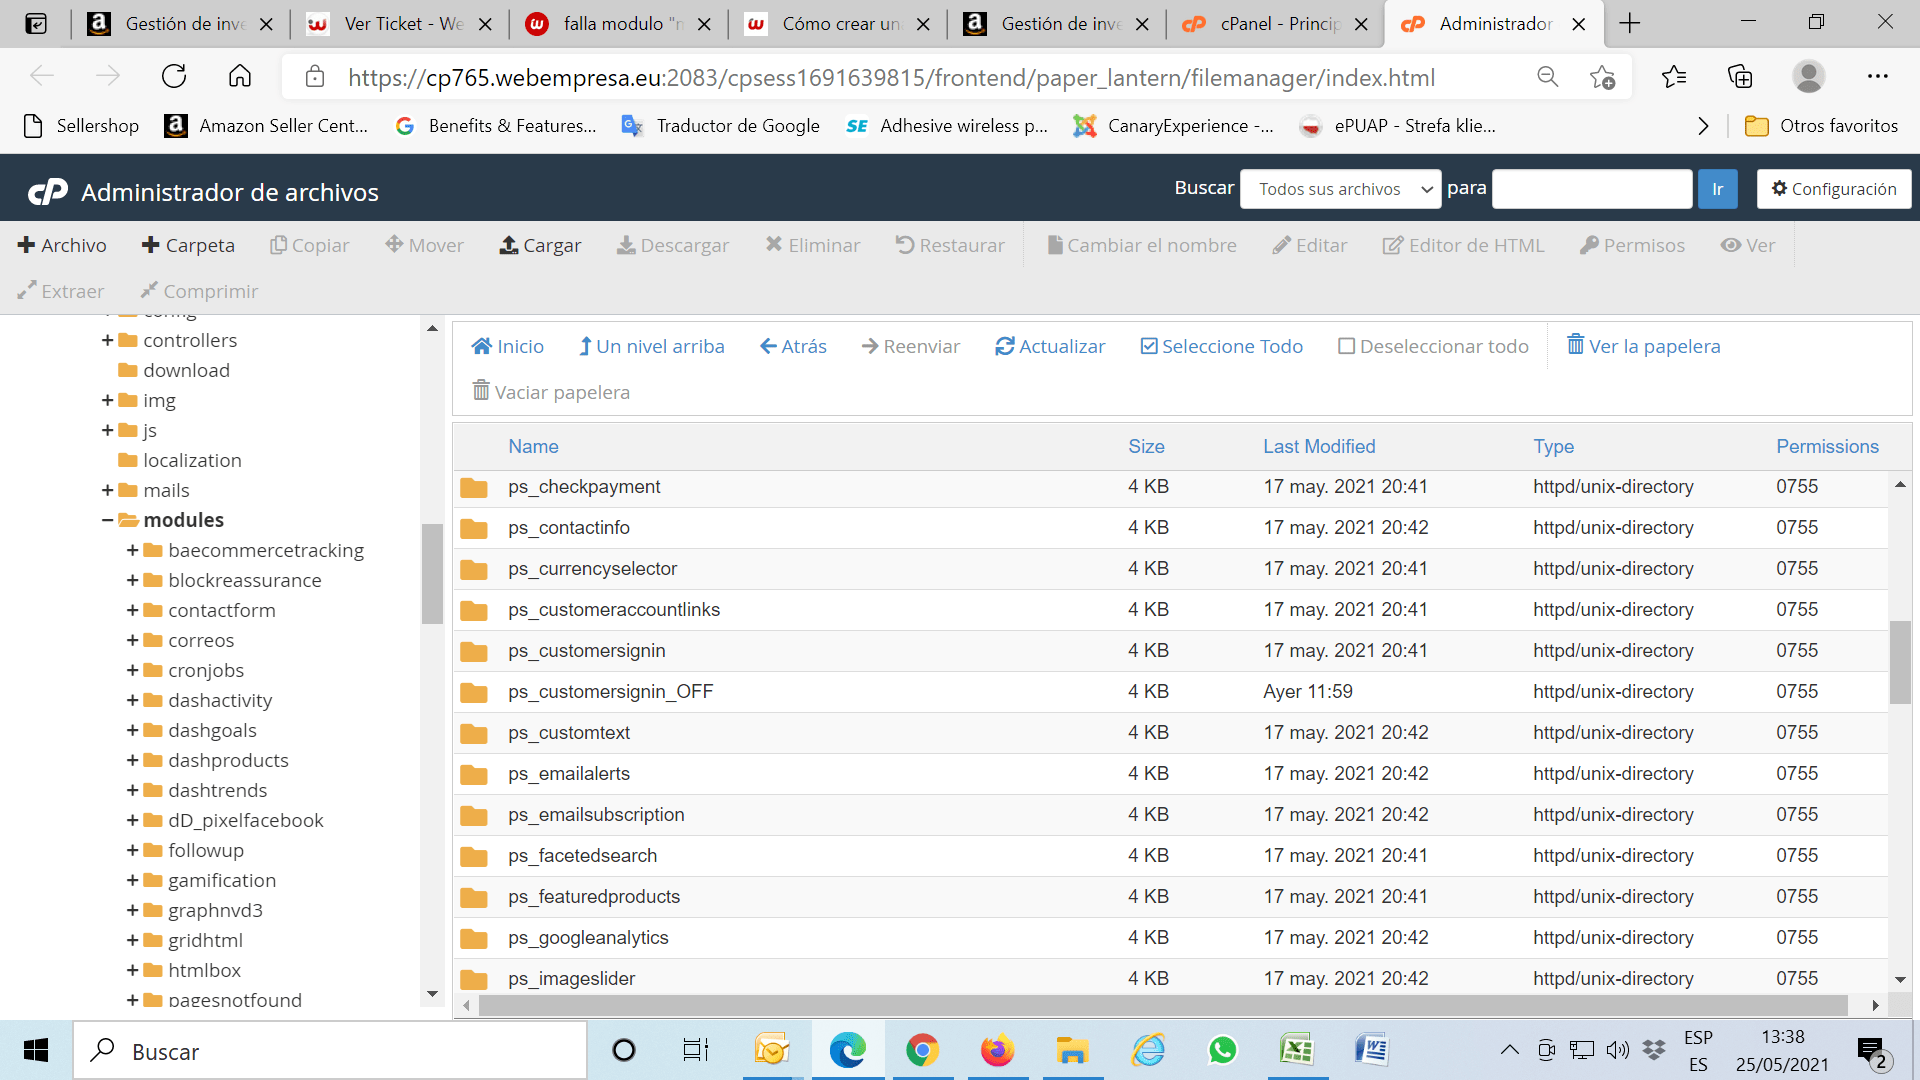Create a new Carpeta folder
1920x1080 pixels.
[188, 245]
